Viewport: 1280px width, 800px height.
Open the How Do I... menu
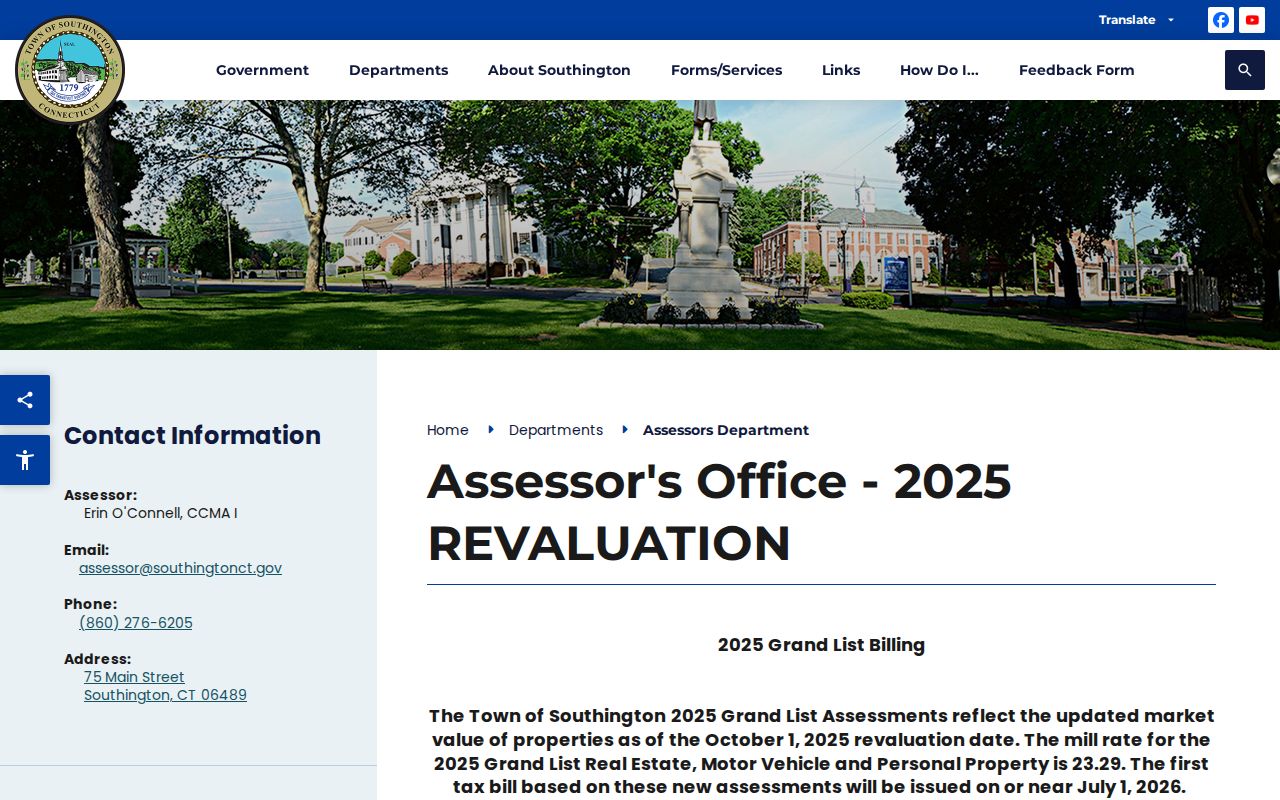click(939, 70)
